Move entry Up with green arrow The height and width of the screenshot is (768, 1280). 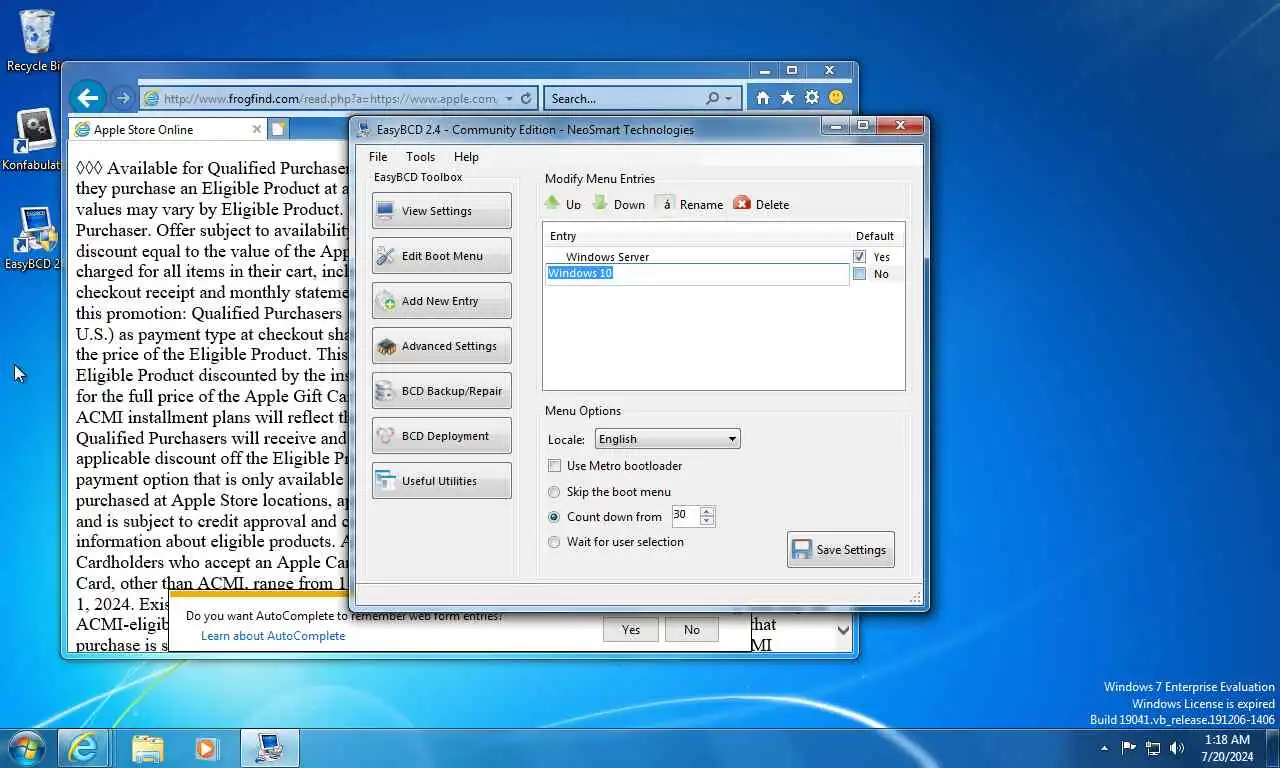point(562,203)
